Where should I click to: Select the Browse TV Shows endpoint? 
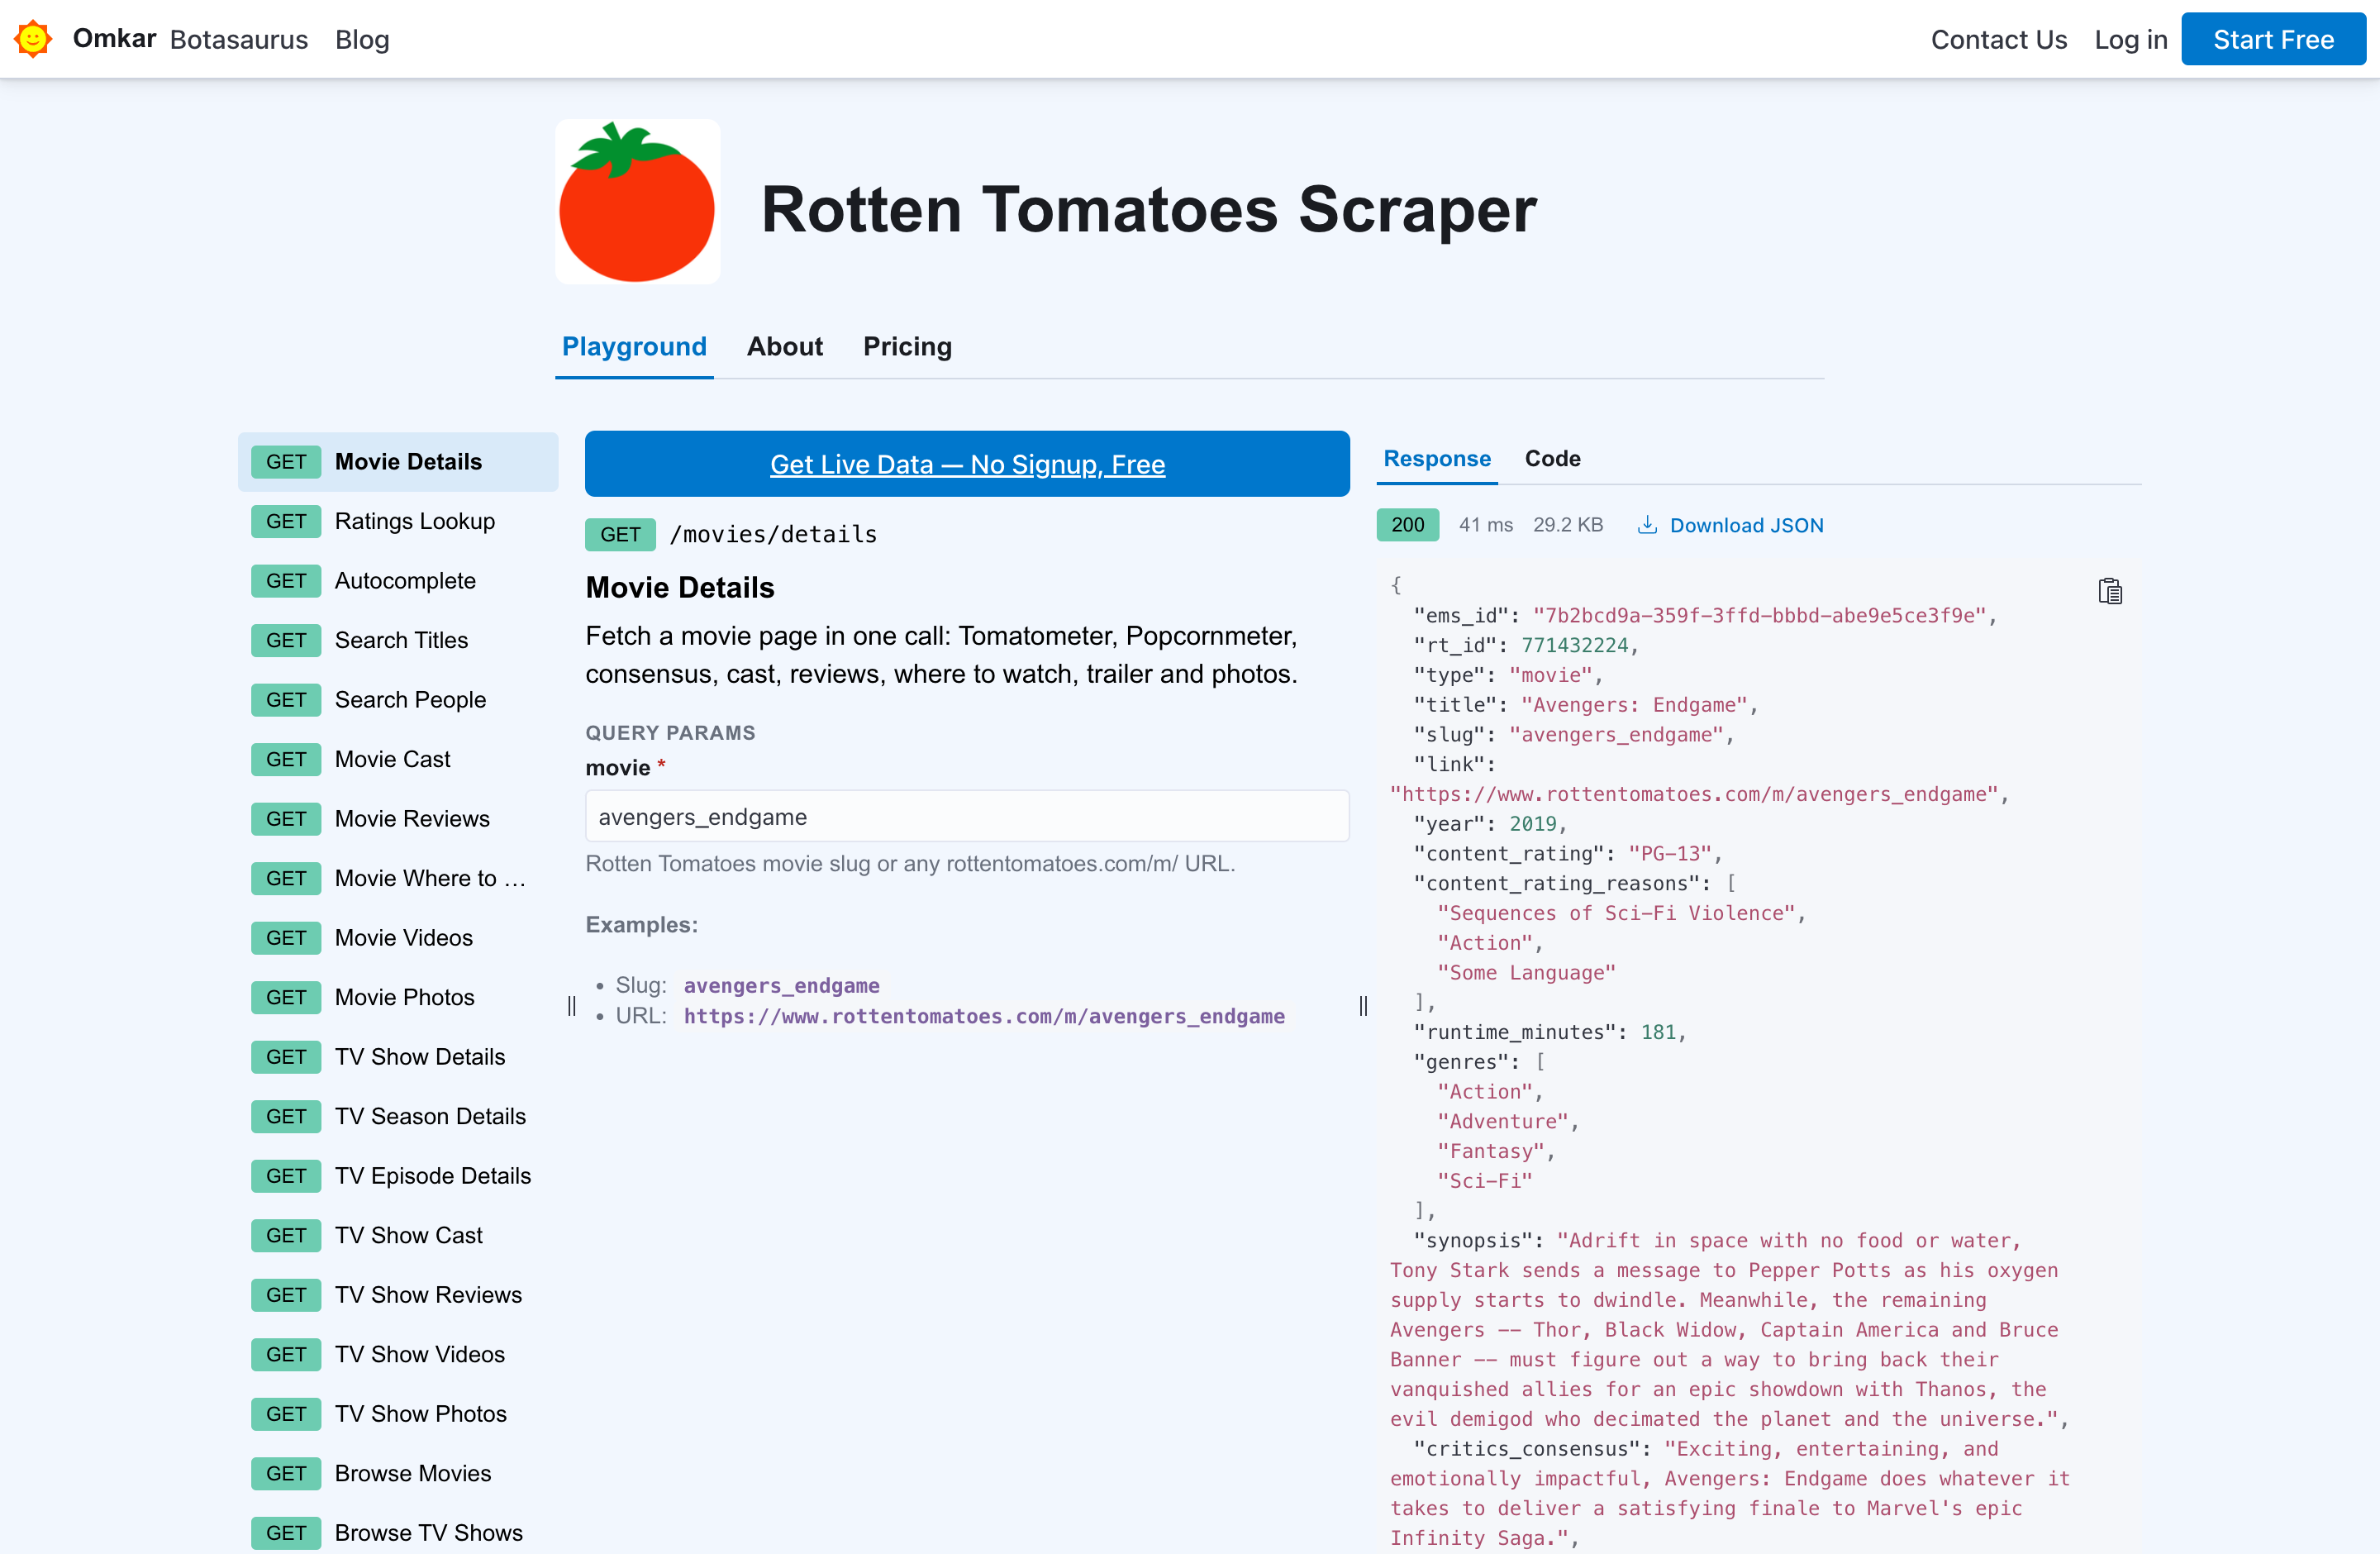(398, 1533)
